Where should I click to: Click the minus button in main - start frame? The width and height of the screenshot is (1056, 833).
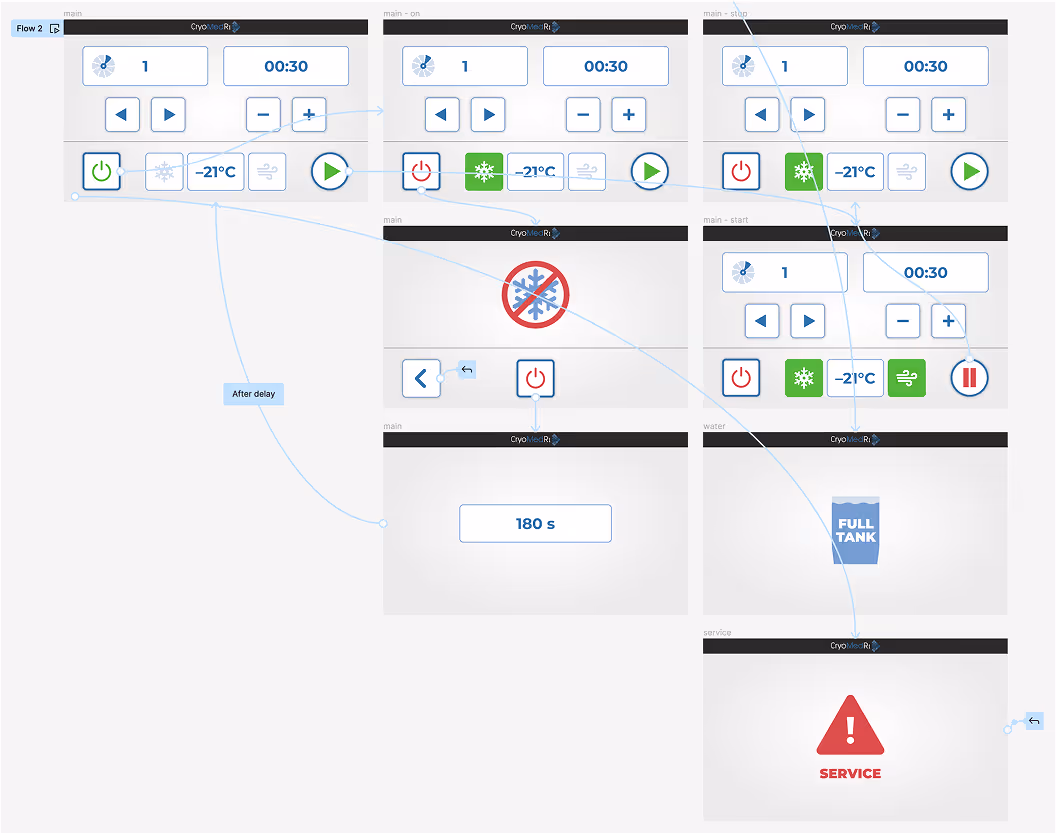903,321
